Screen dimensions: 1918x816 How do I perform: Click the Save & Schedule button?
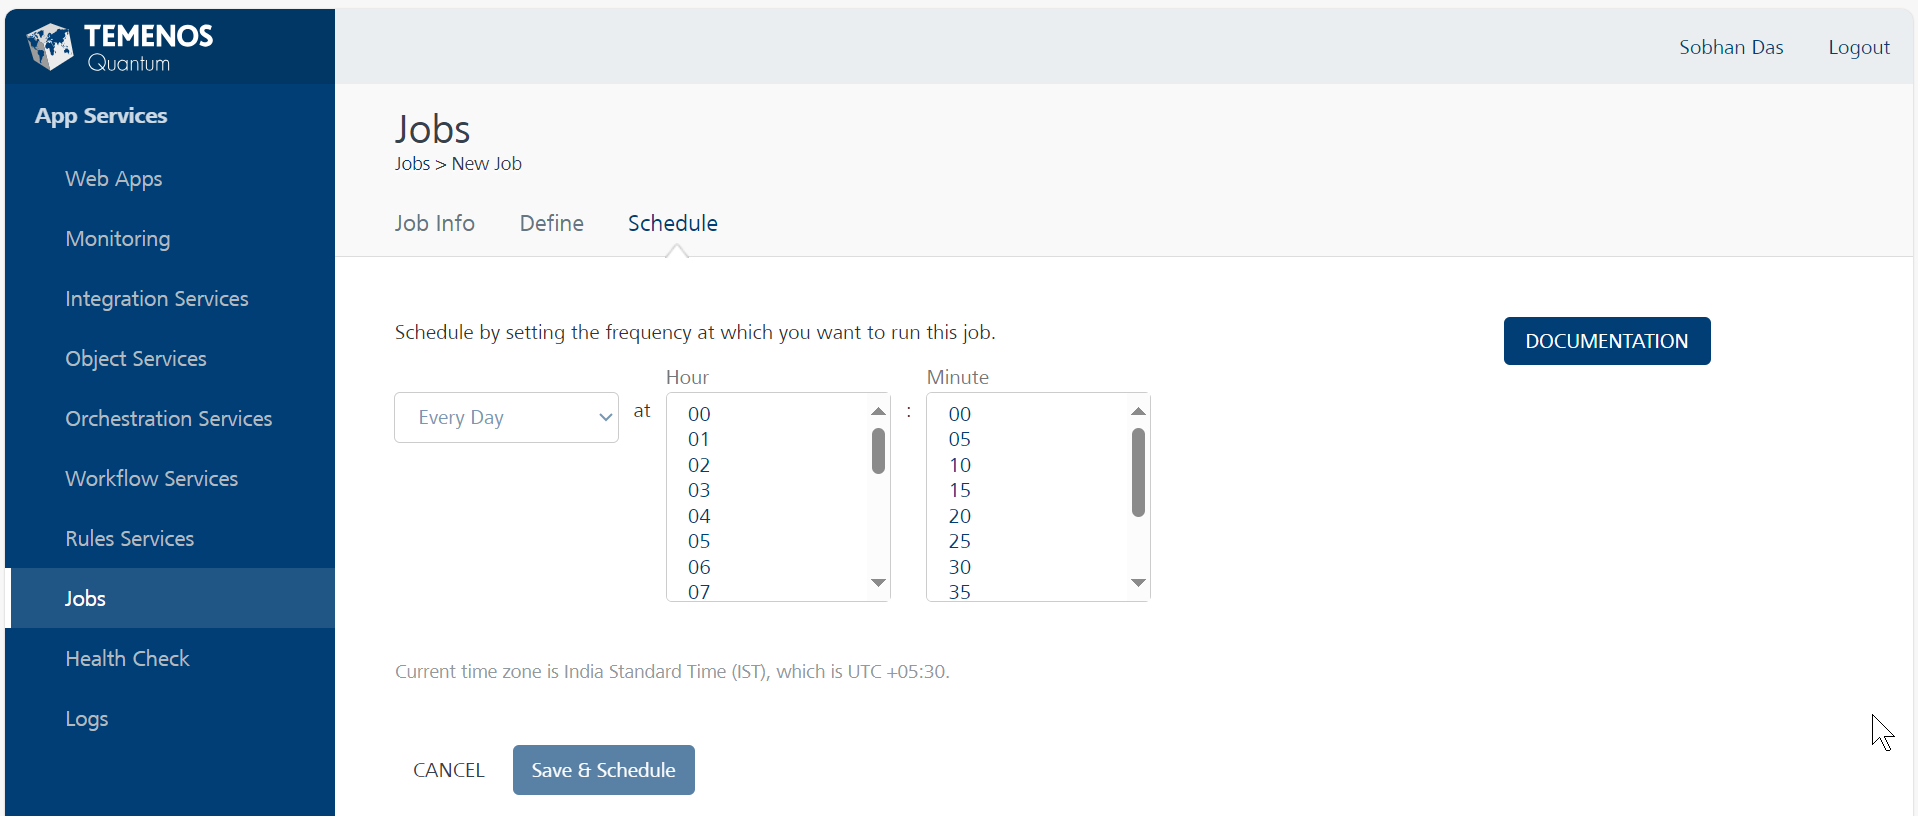point(603,770)
